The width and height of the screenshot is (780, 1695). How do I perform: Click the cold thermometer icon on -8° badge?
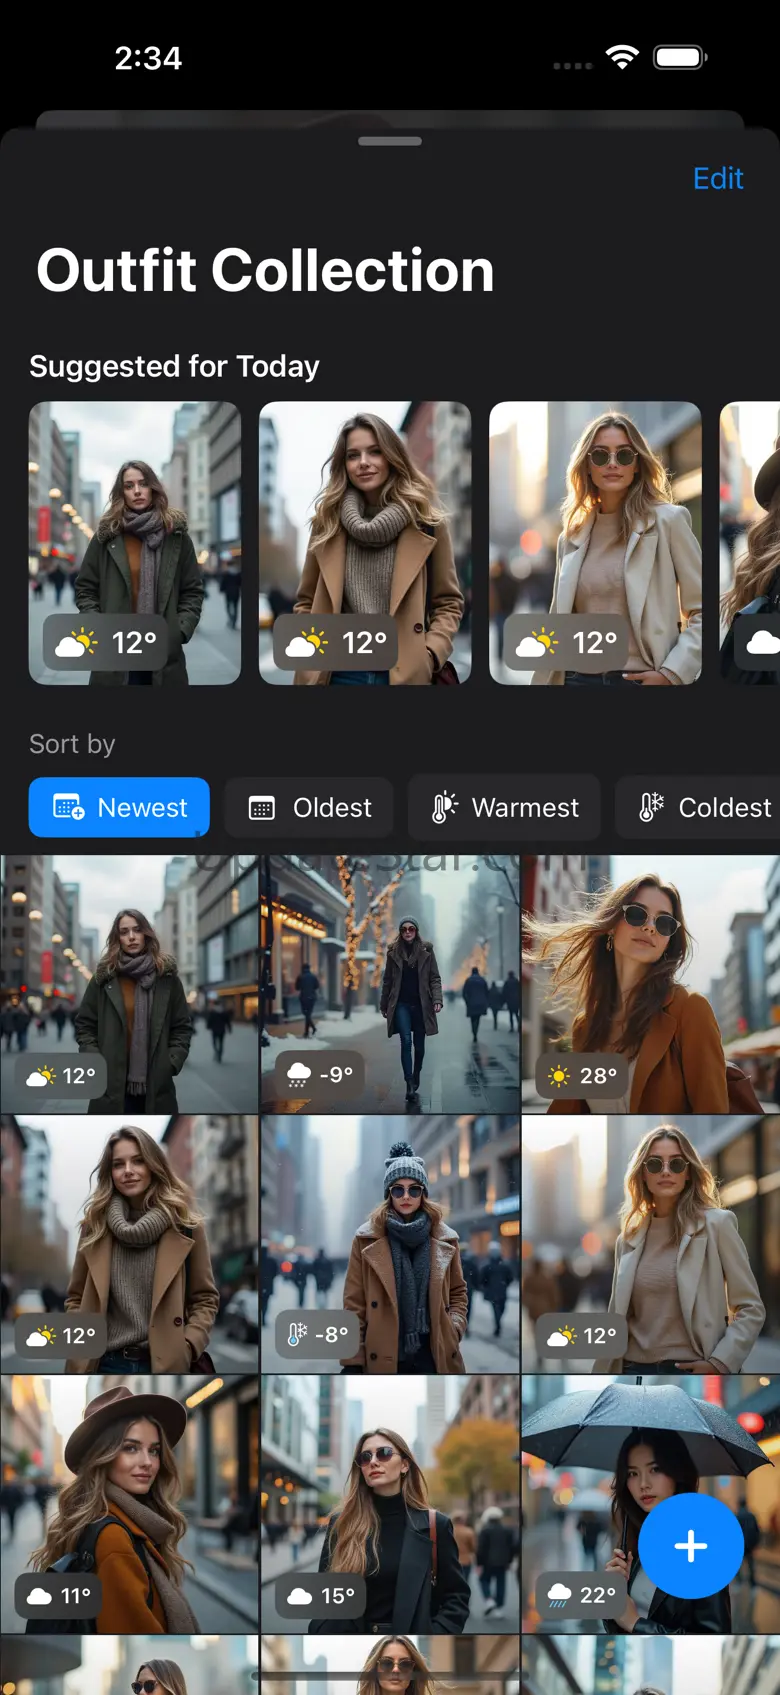(297, 1335)
